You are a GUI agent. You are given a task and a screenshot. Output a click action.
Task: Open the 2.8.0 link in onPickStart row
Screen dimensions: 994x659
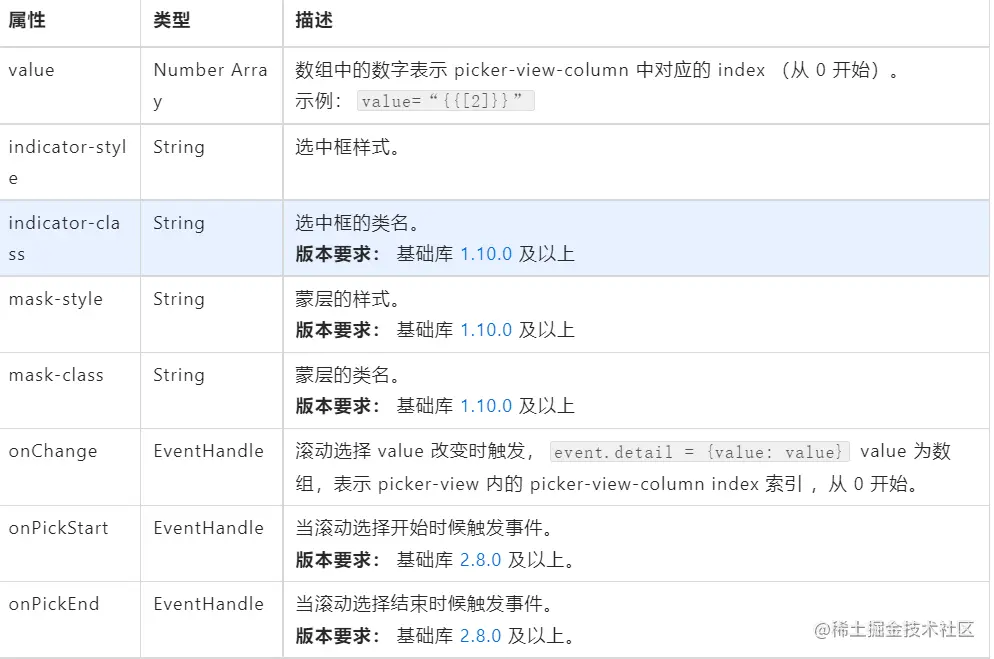[x=480, y=560]
